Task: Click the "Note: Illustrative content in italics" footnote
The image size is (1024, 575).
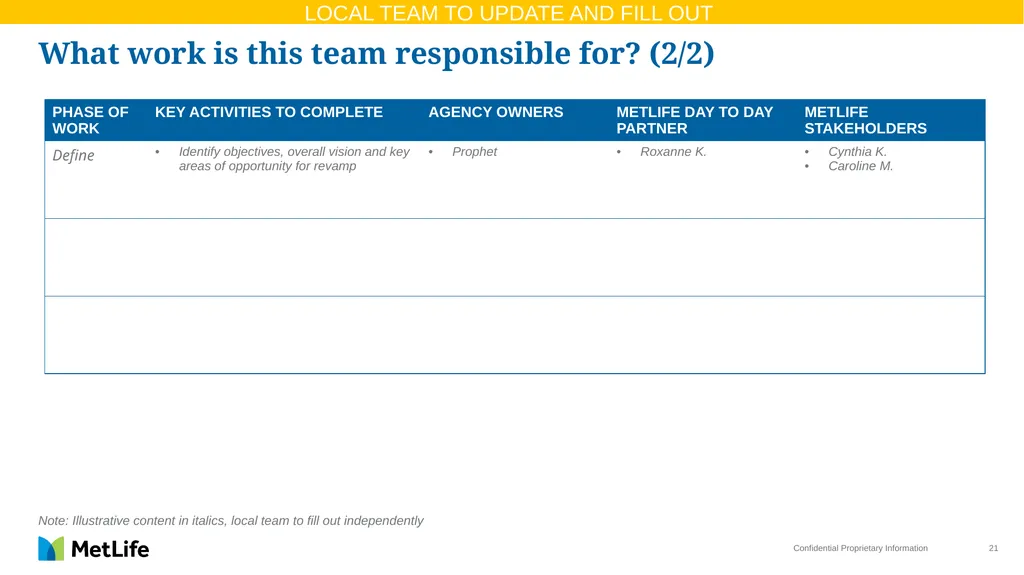Action: coord(231,521)
